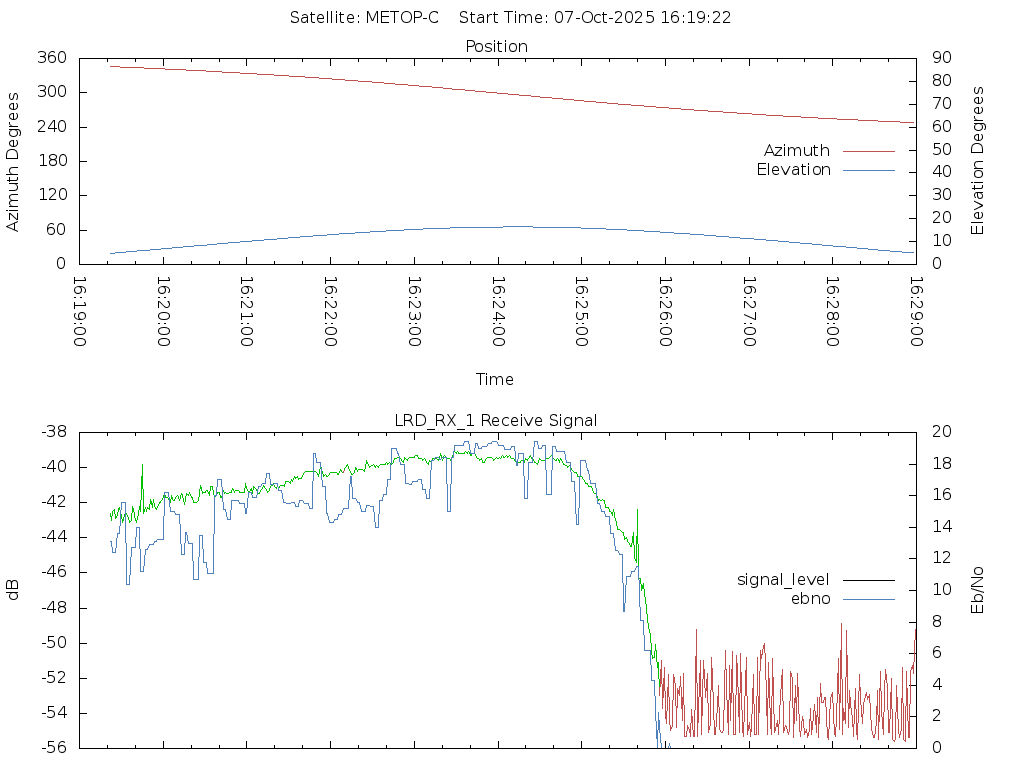The height and width of the screenshot is (768, 1024).
Task: Click the Azimuth legend red line sample
Action: point(868,151)
